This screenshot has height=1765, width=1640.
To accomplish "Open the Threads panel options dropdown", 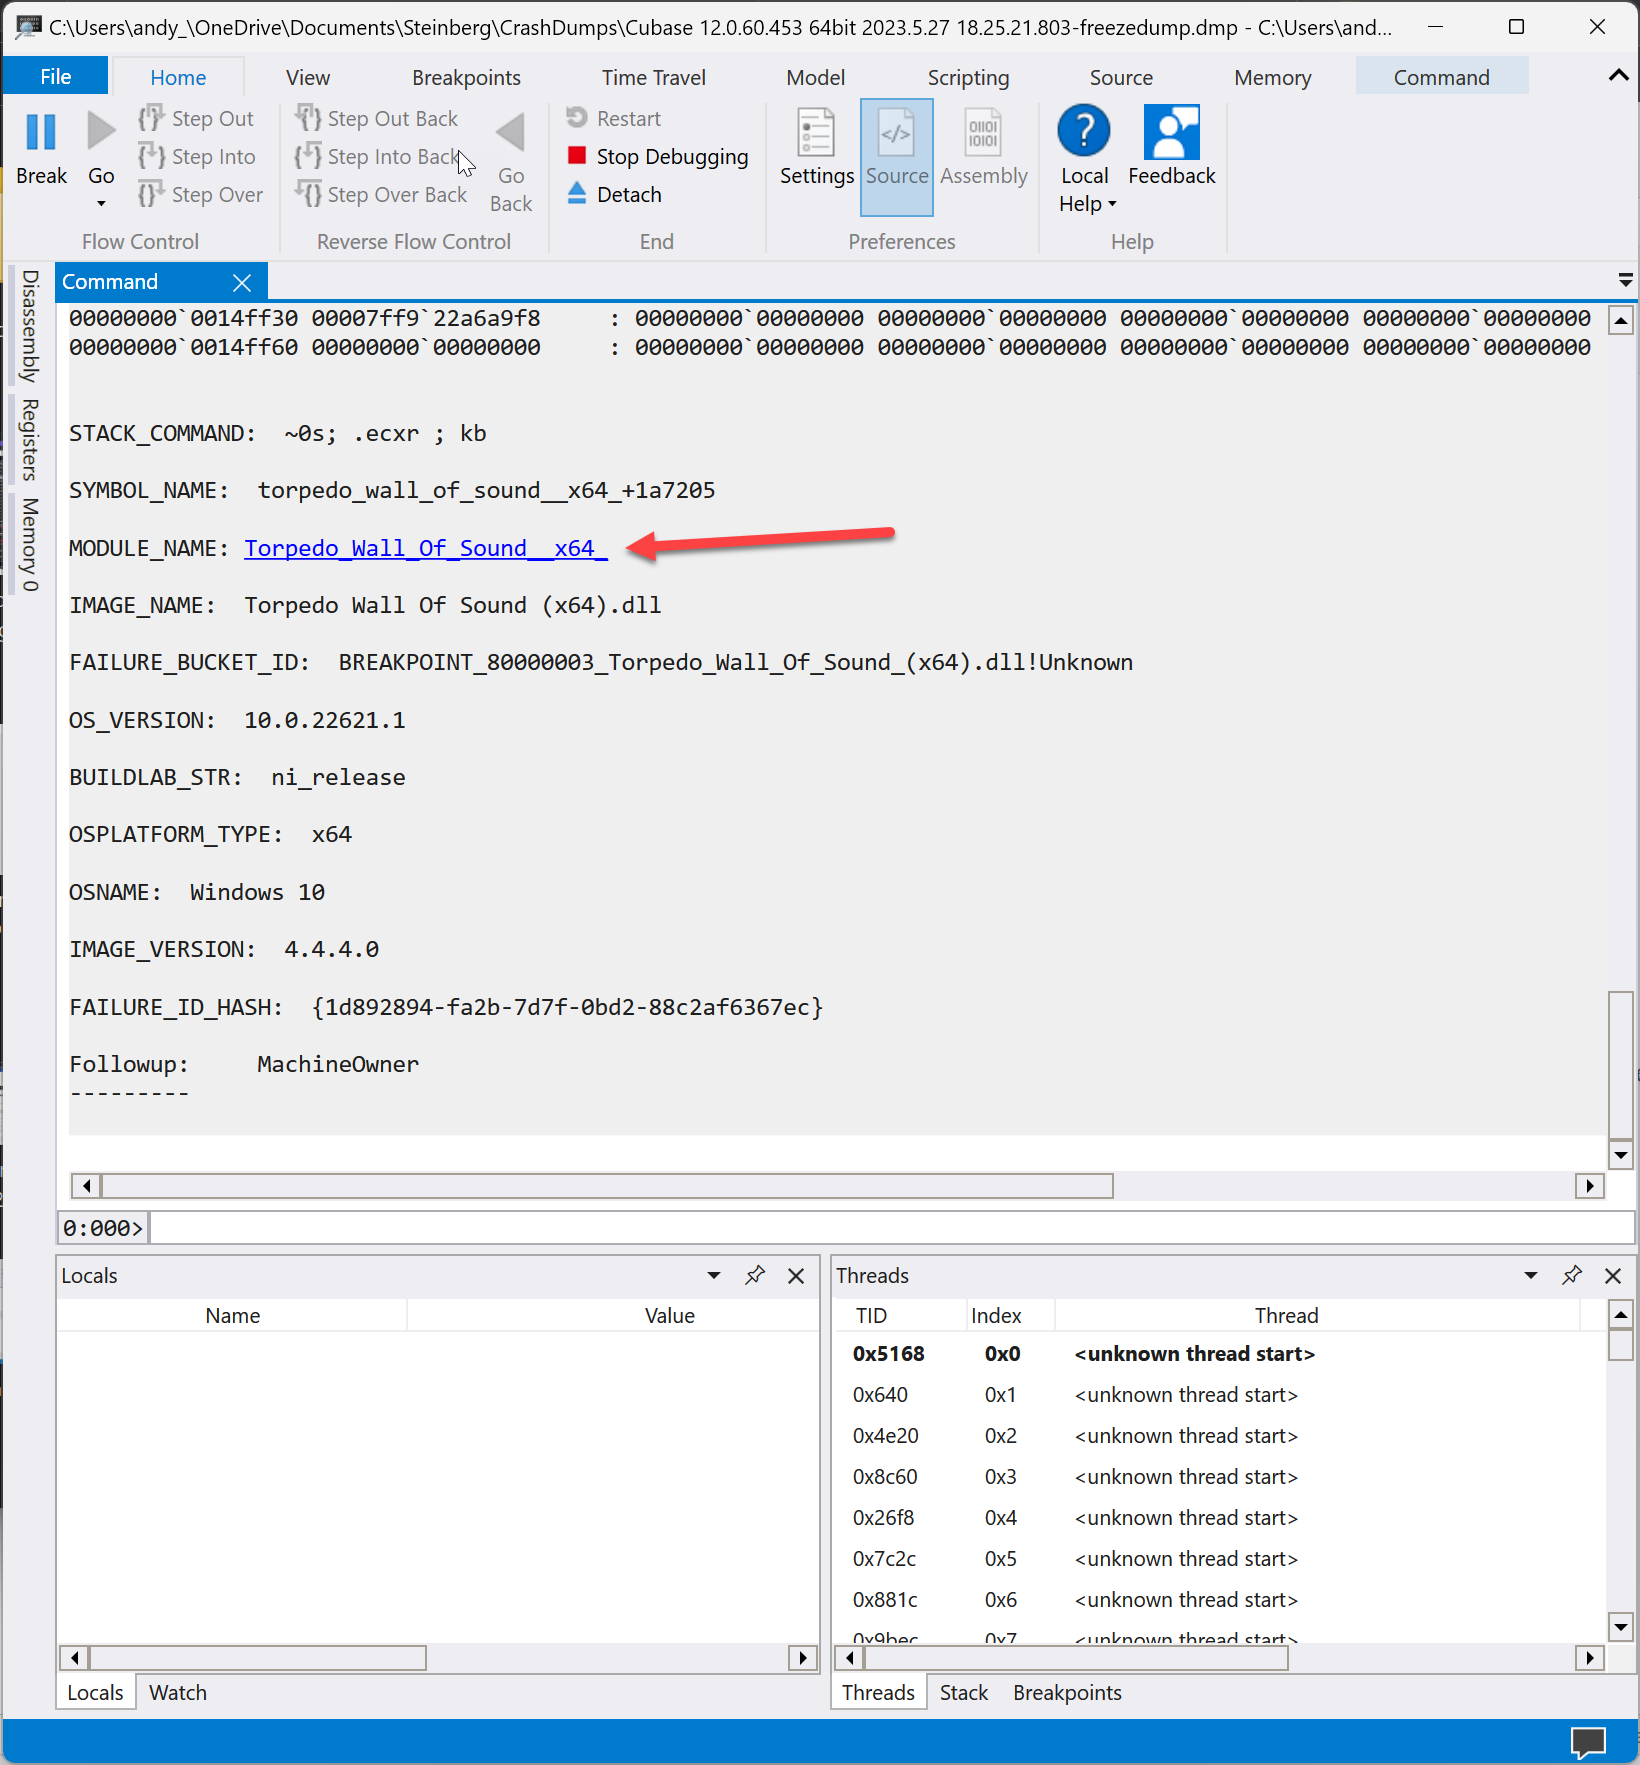I will (x=1530, y=1276).
